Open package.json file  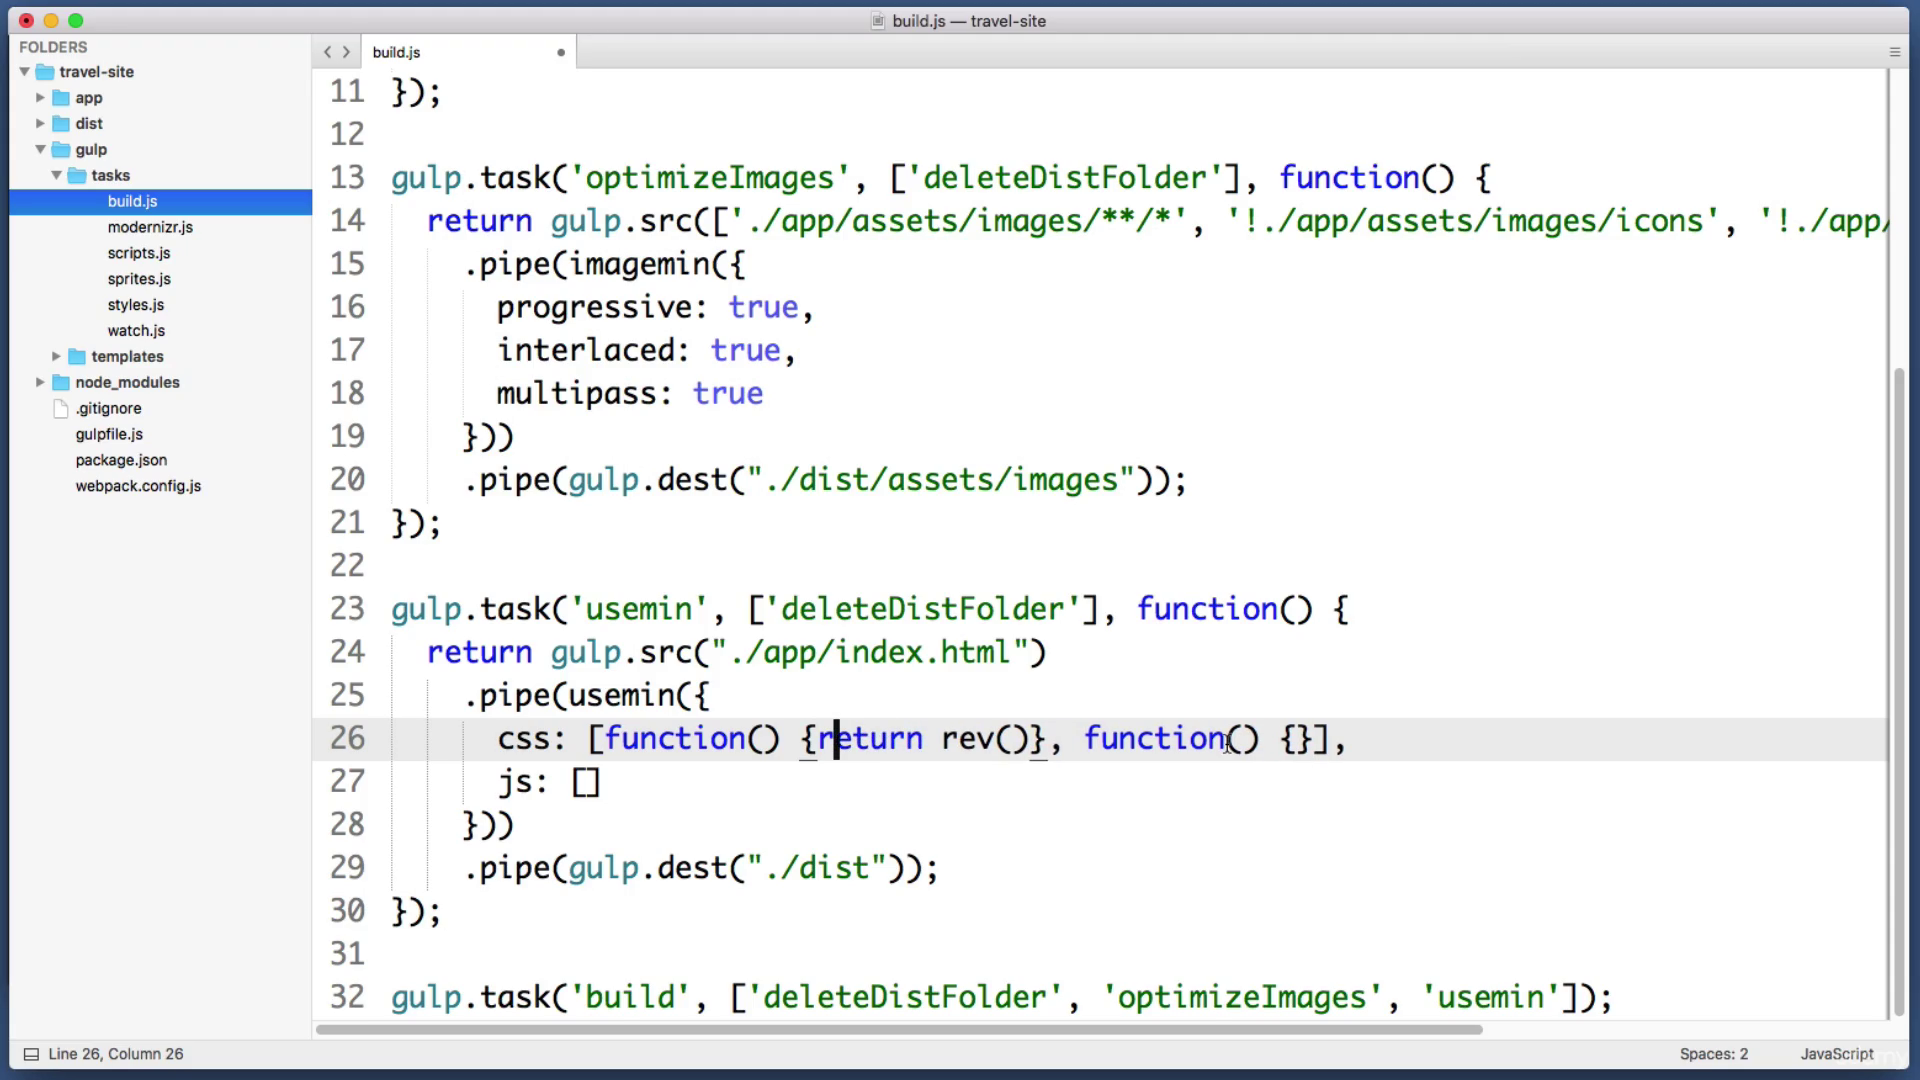[x=121, y=460]
